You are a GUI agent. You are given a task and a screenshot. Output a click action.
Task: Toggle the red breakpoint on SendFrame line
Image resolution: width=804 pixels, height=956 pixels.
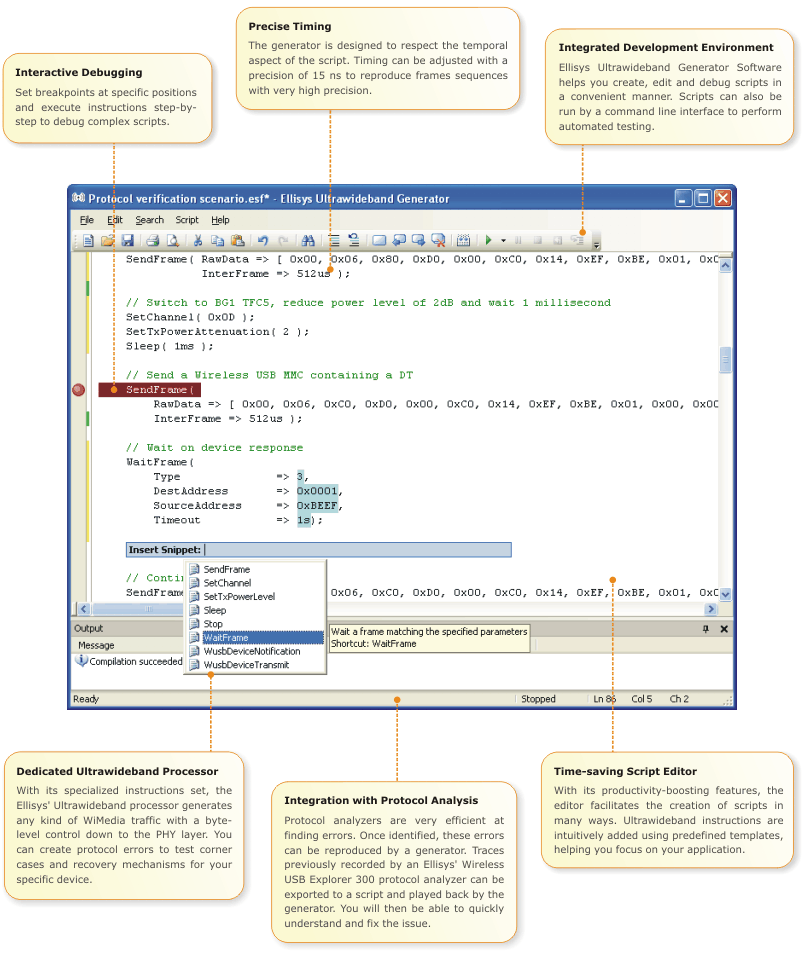tap(79, 390)
